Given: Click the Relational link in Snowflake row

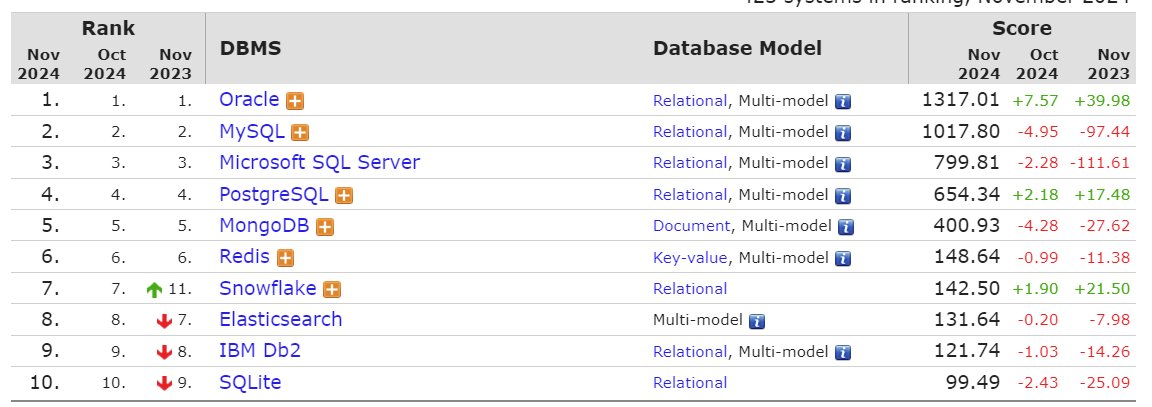Looking at the screenshot, I should tap(690, 289).
